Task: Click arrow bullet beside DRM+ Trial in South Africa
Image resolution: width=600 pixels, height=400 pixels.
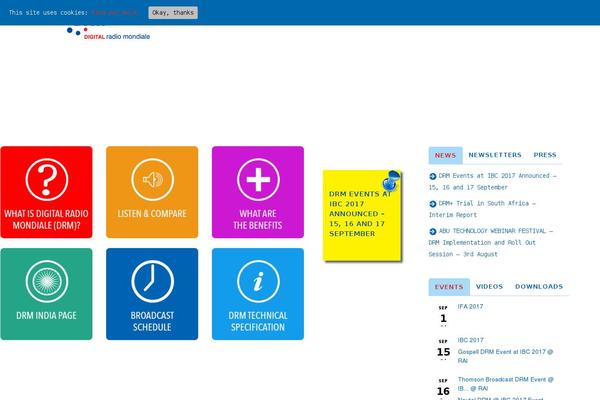Action: 433,204
